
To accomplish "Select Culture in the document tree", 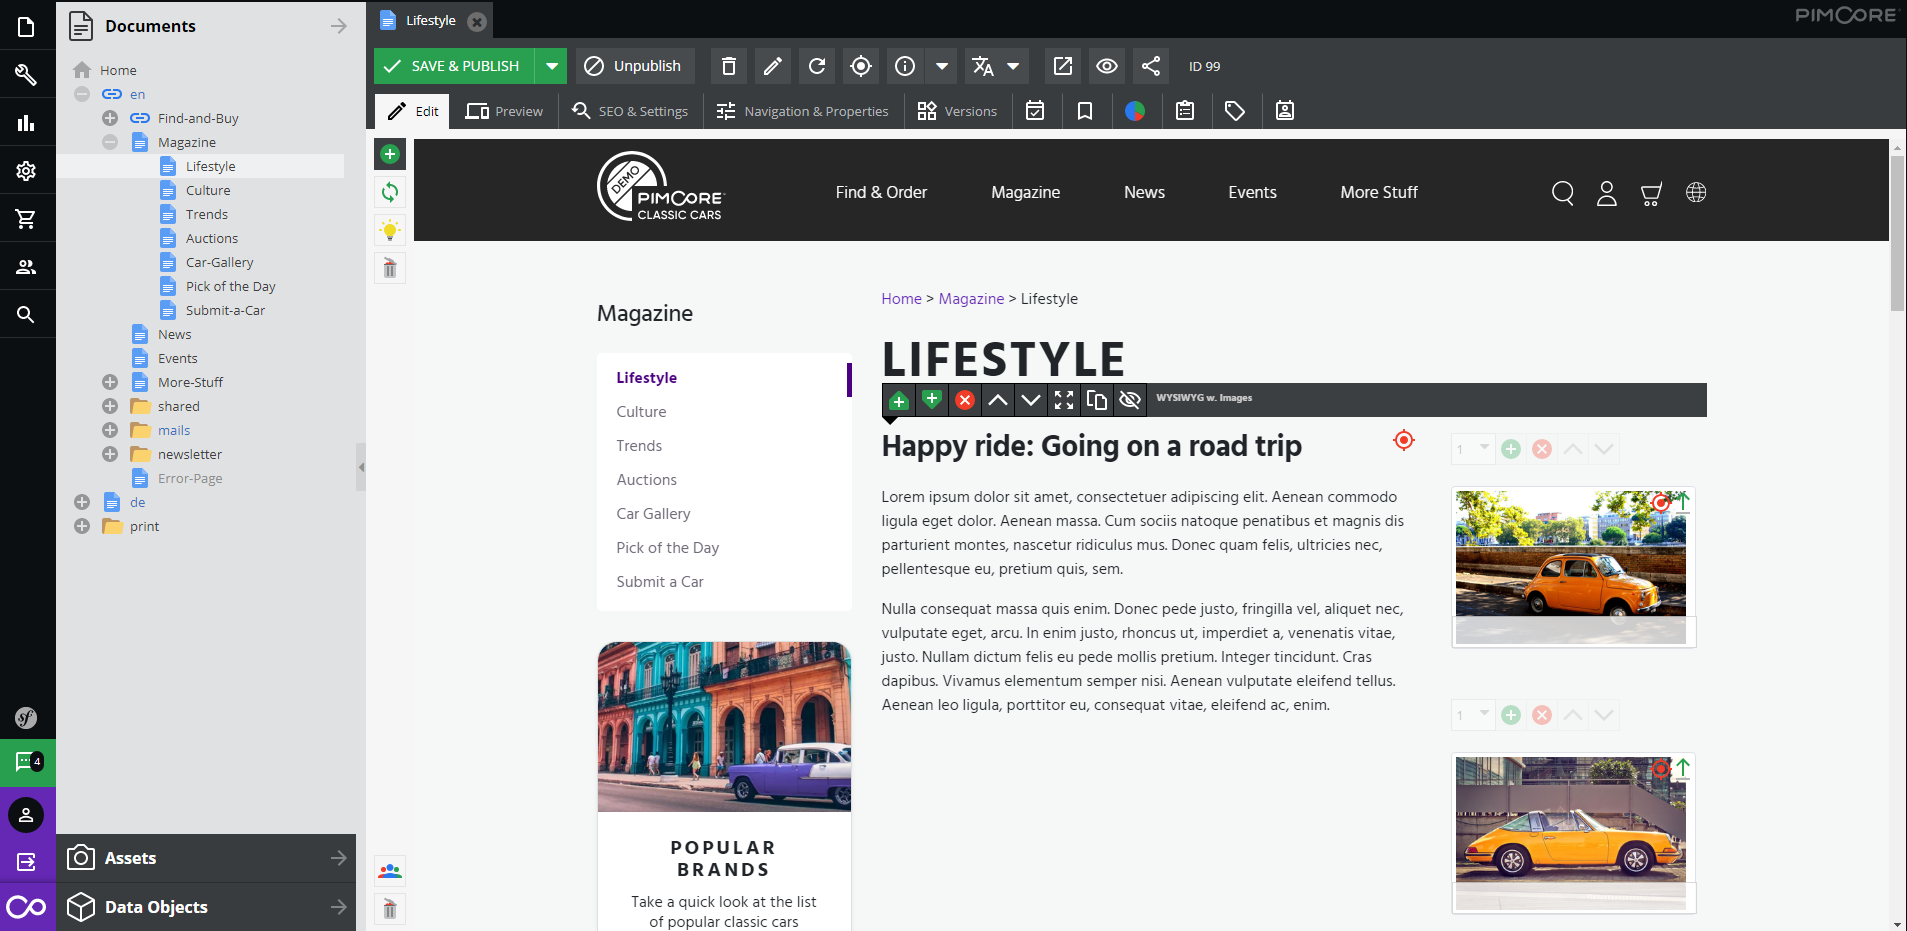I will point(208,190).
